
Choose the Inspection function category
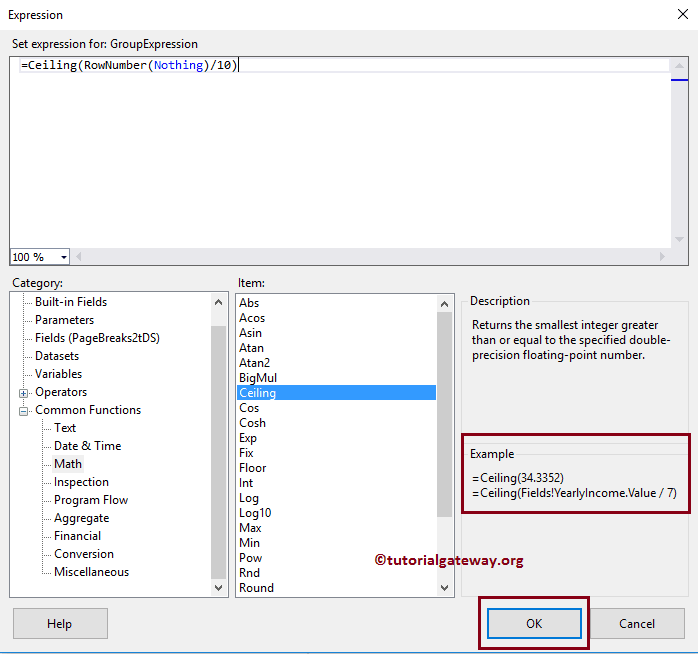[x=81, y=482]
